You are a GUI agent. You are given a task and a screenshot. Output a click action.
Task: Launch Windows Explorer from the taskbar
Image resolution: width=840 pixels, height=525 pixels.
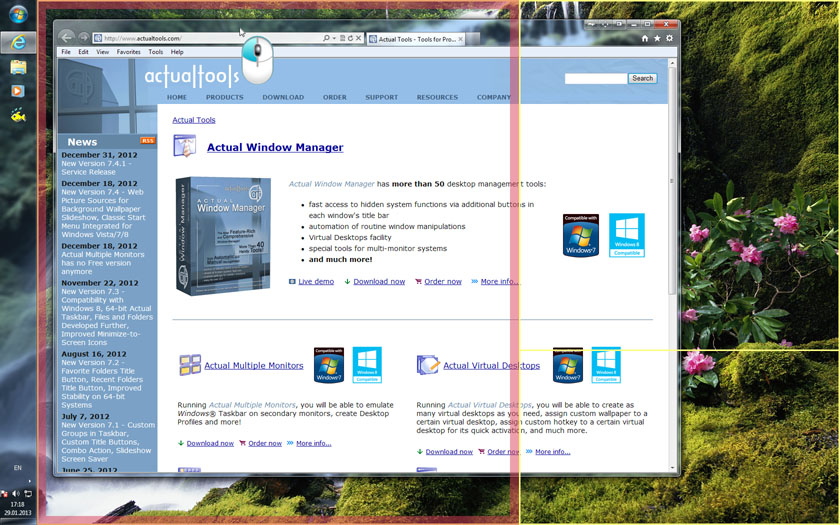point(18,67)
